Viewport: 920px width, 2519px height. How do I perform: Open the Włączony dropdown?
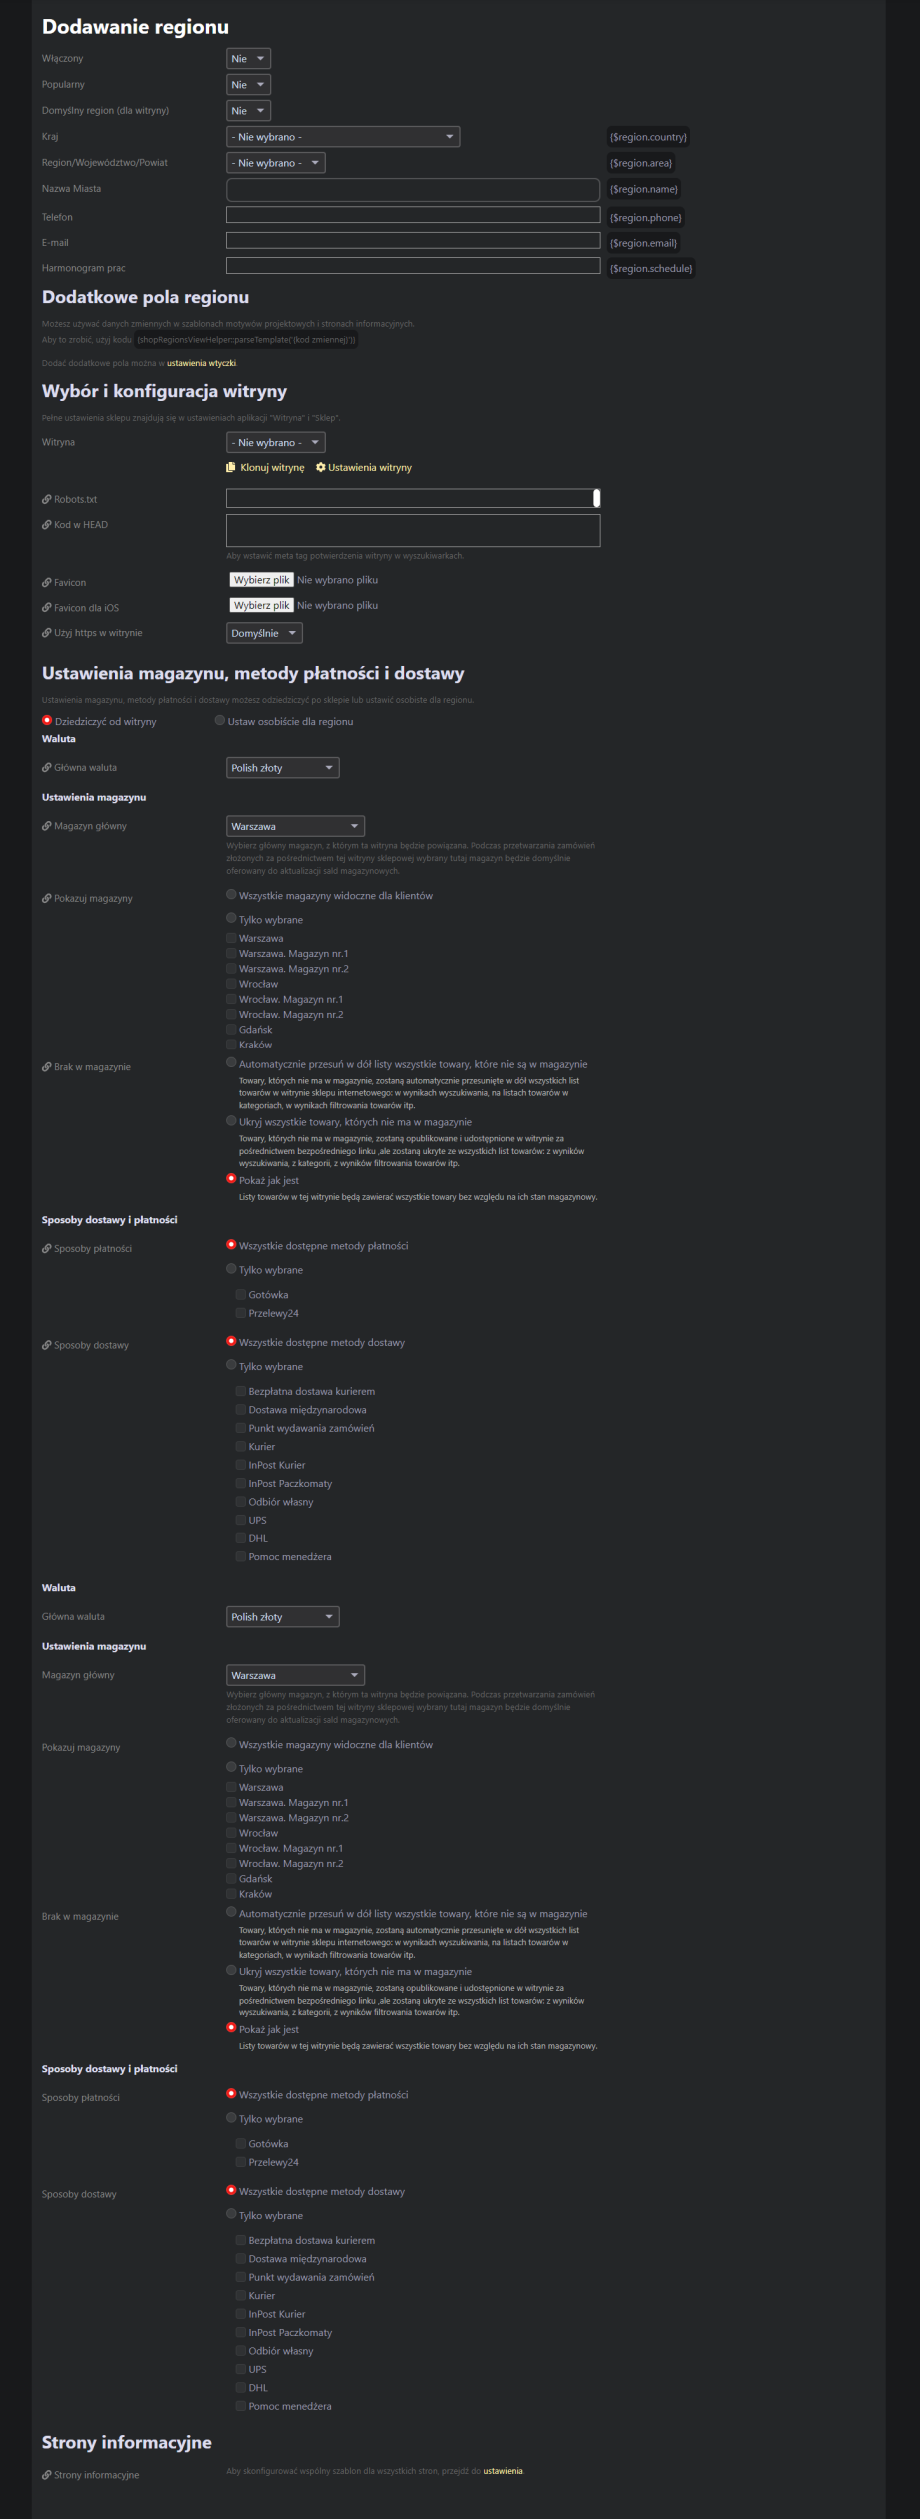point(248,59)
